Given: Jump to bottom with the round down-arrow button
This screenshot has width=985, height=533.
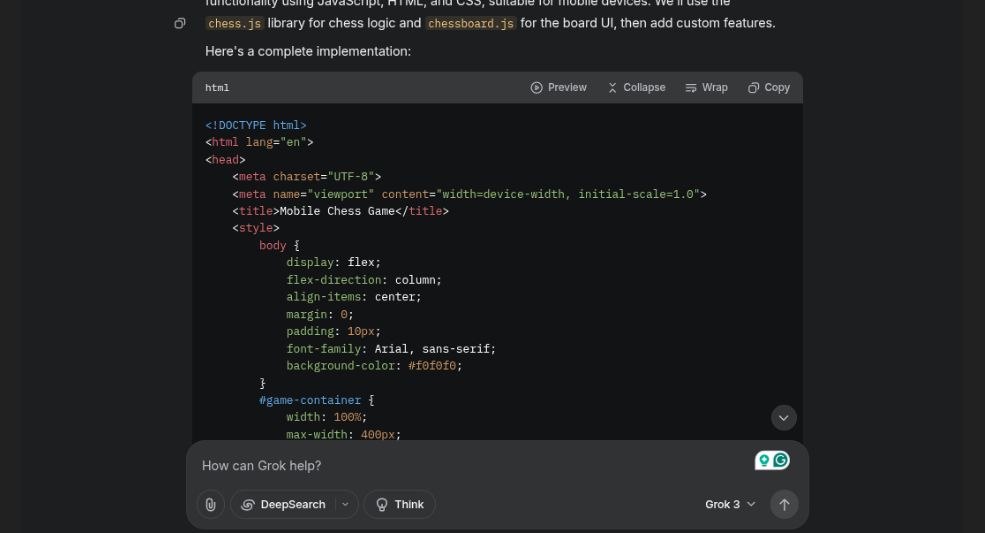Looking at the screenshot, I should pos(783,418).
